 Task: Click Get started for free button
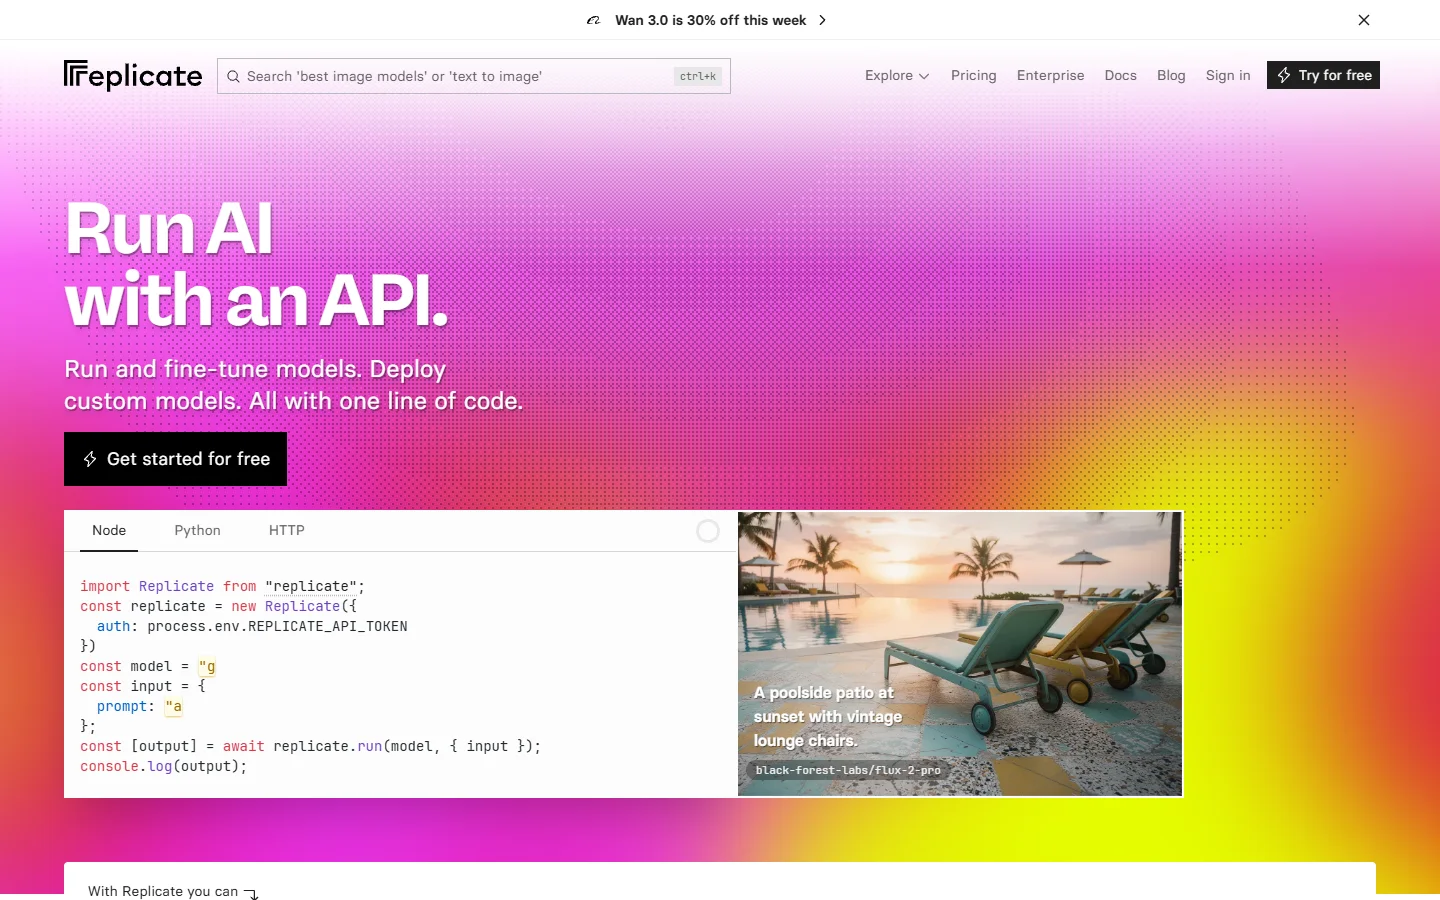[x=175, y=459]
